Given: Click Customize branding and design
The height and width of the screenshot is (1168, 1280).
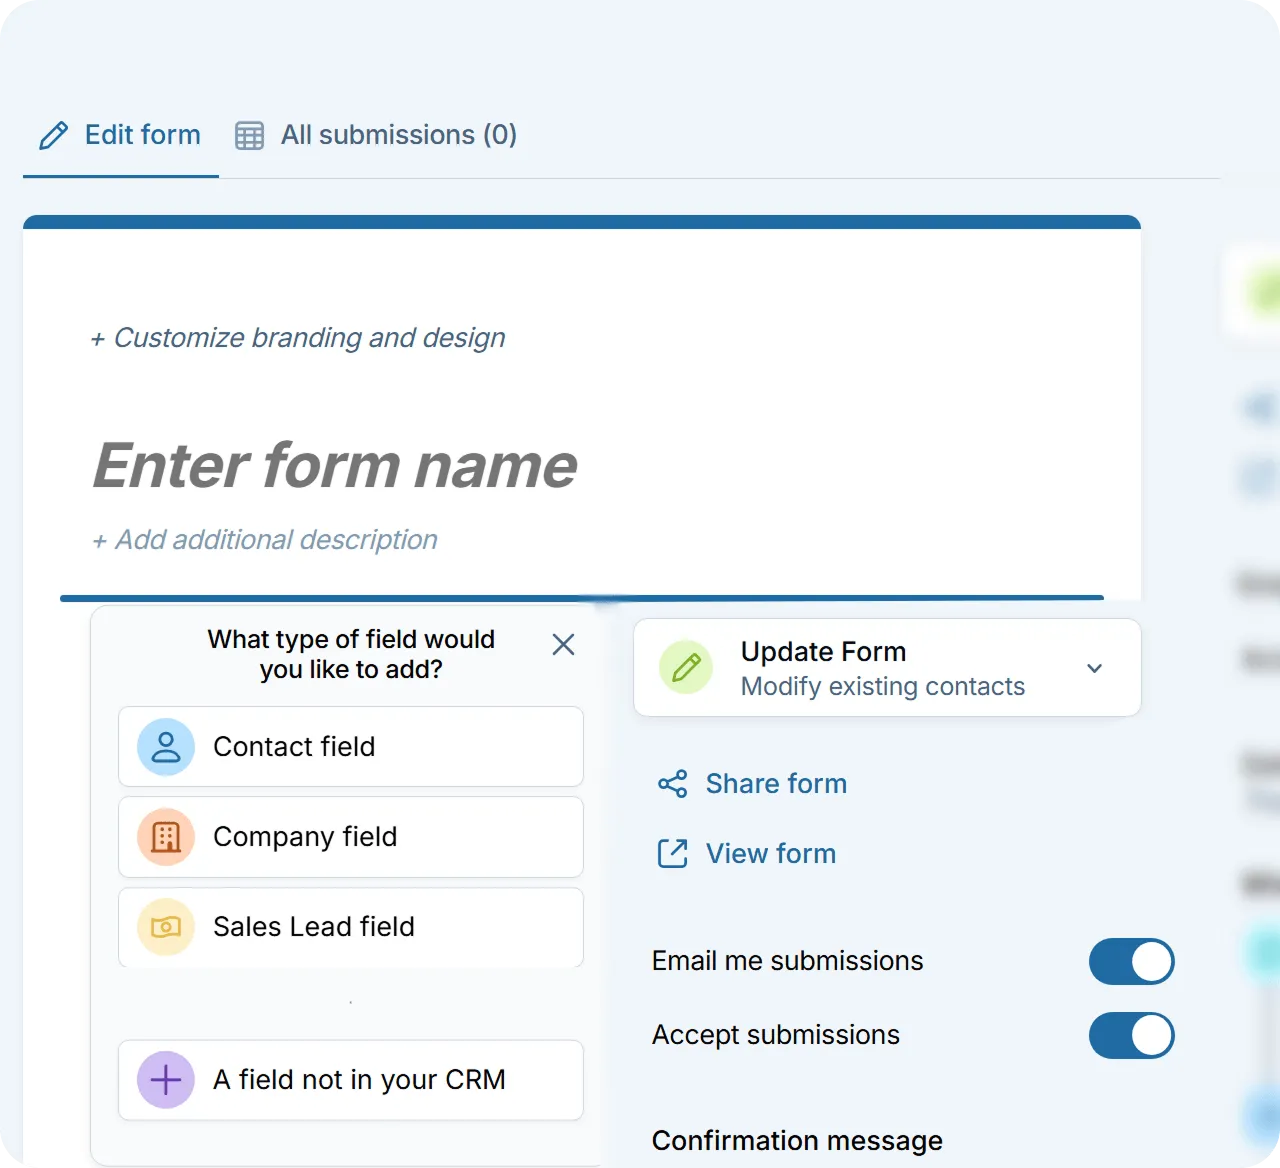Looking at the screenshot, I should [x=298, y=338].
